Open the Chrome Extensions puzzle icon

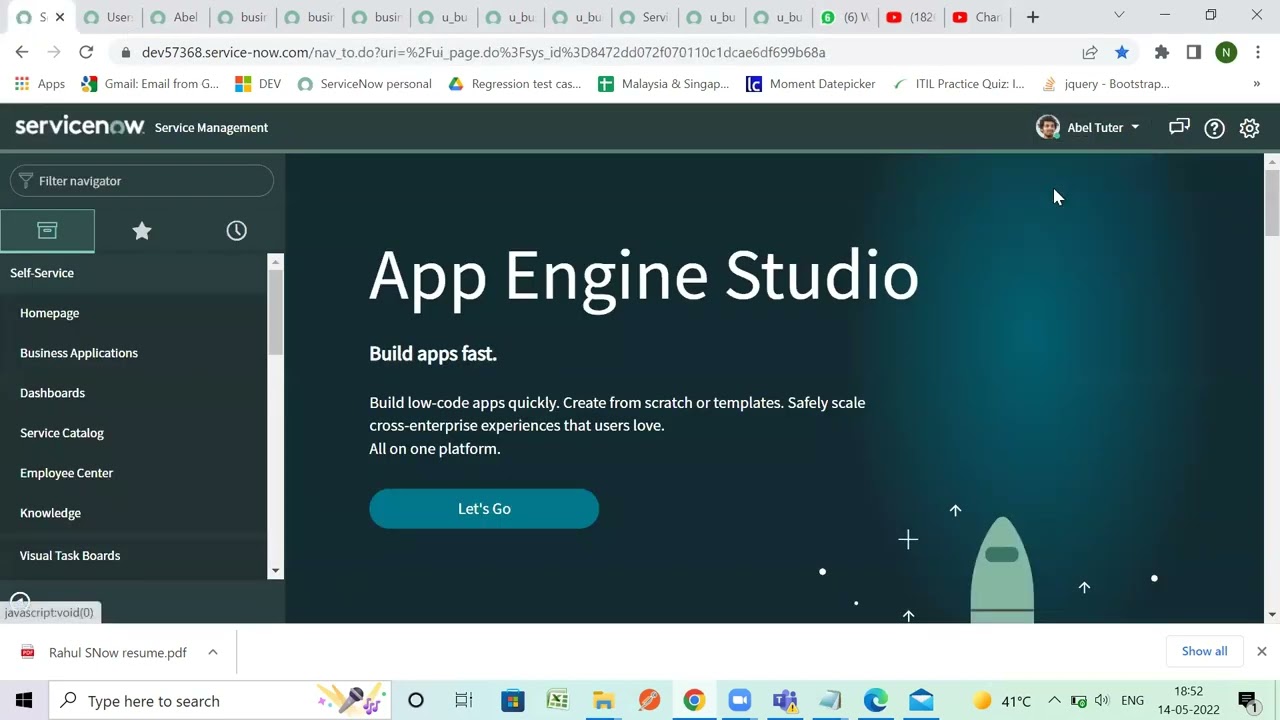(1162, 52)
